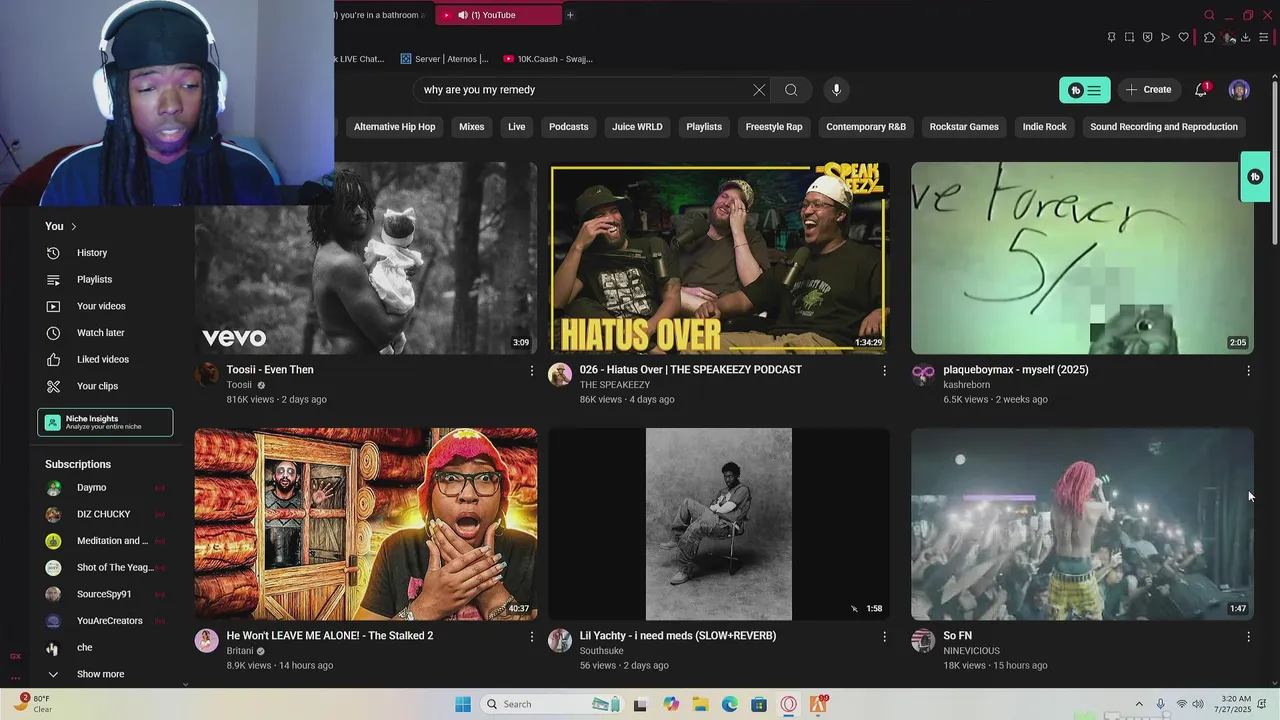Select the Contemporary R&B chip
The image size is (1280, 720).
point(866,127)
